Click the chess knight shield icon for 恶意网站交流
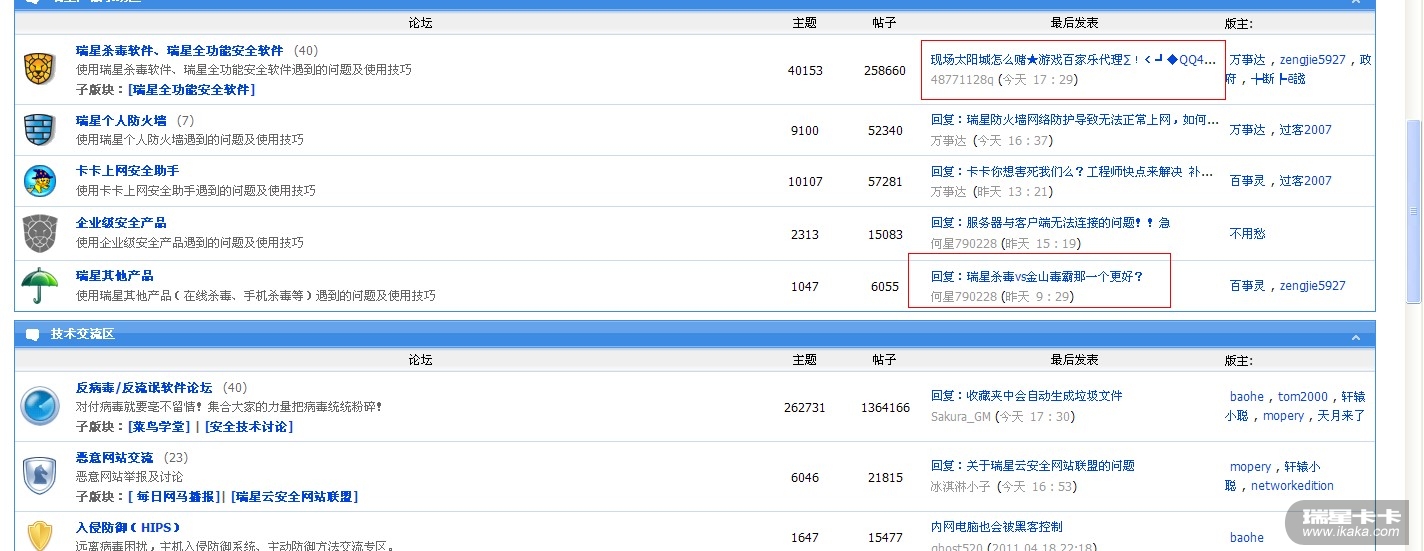1424x551 pixels. click(39, 476)
